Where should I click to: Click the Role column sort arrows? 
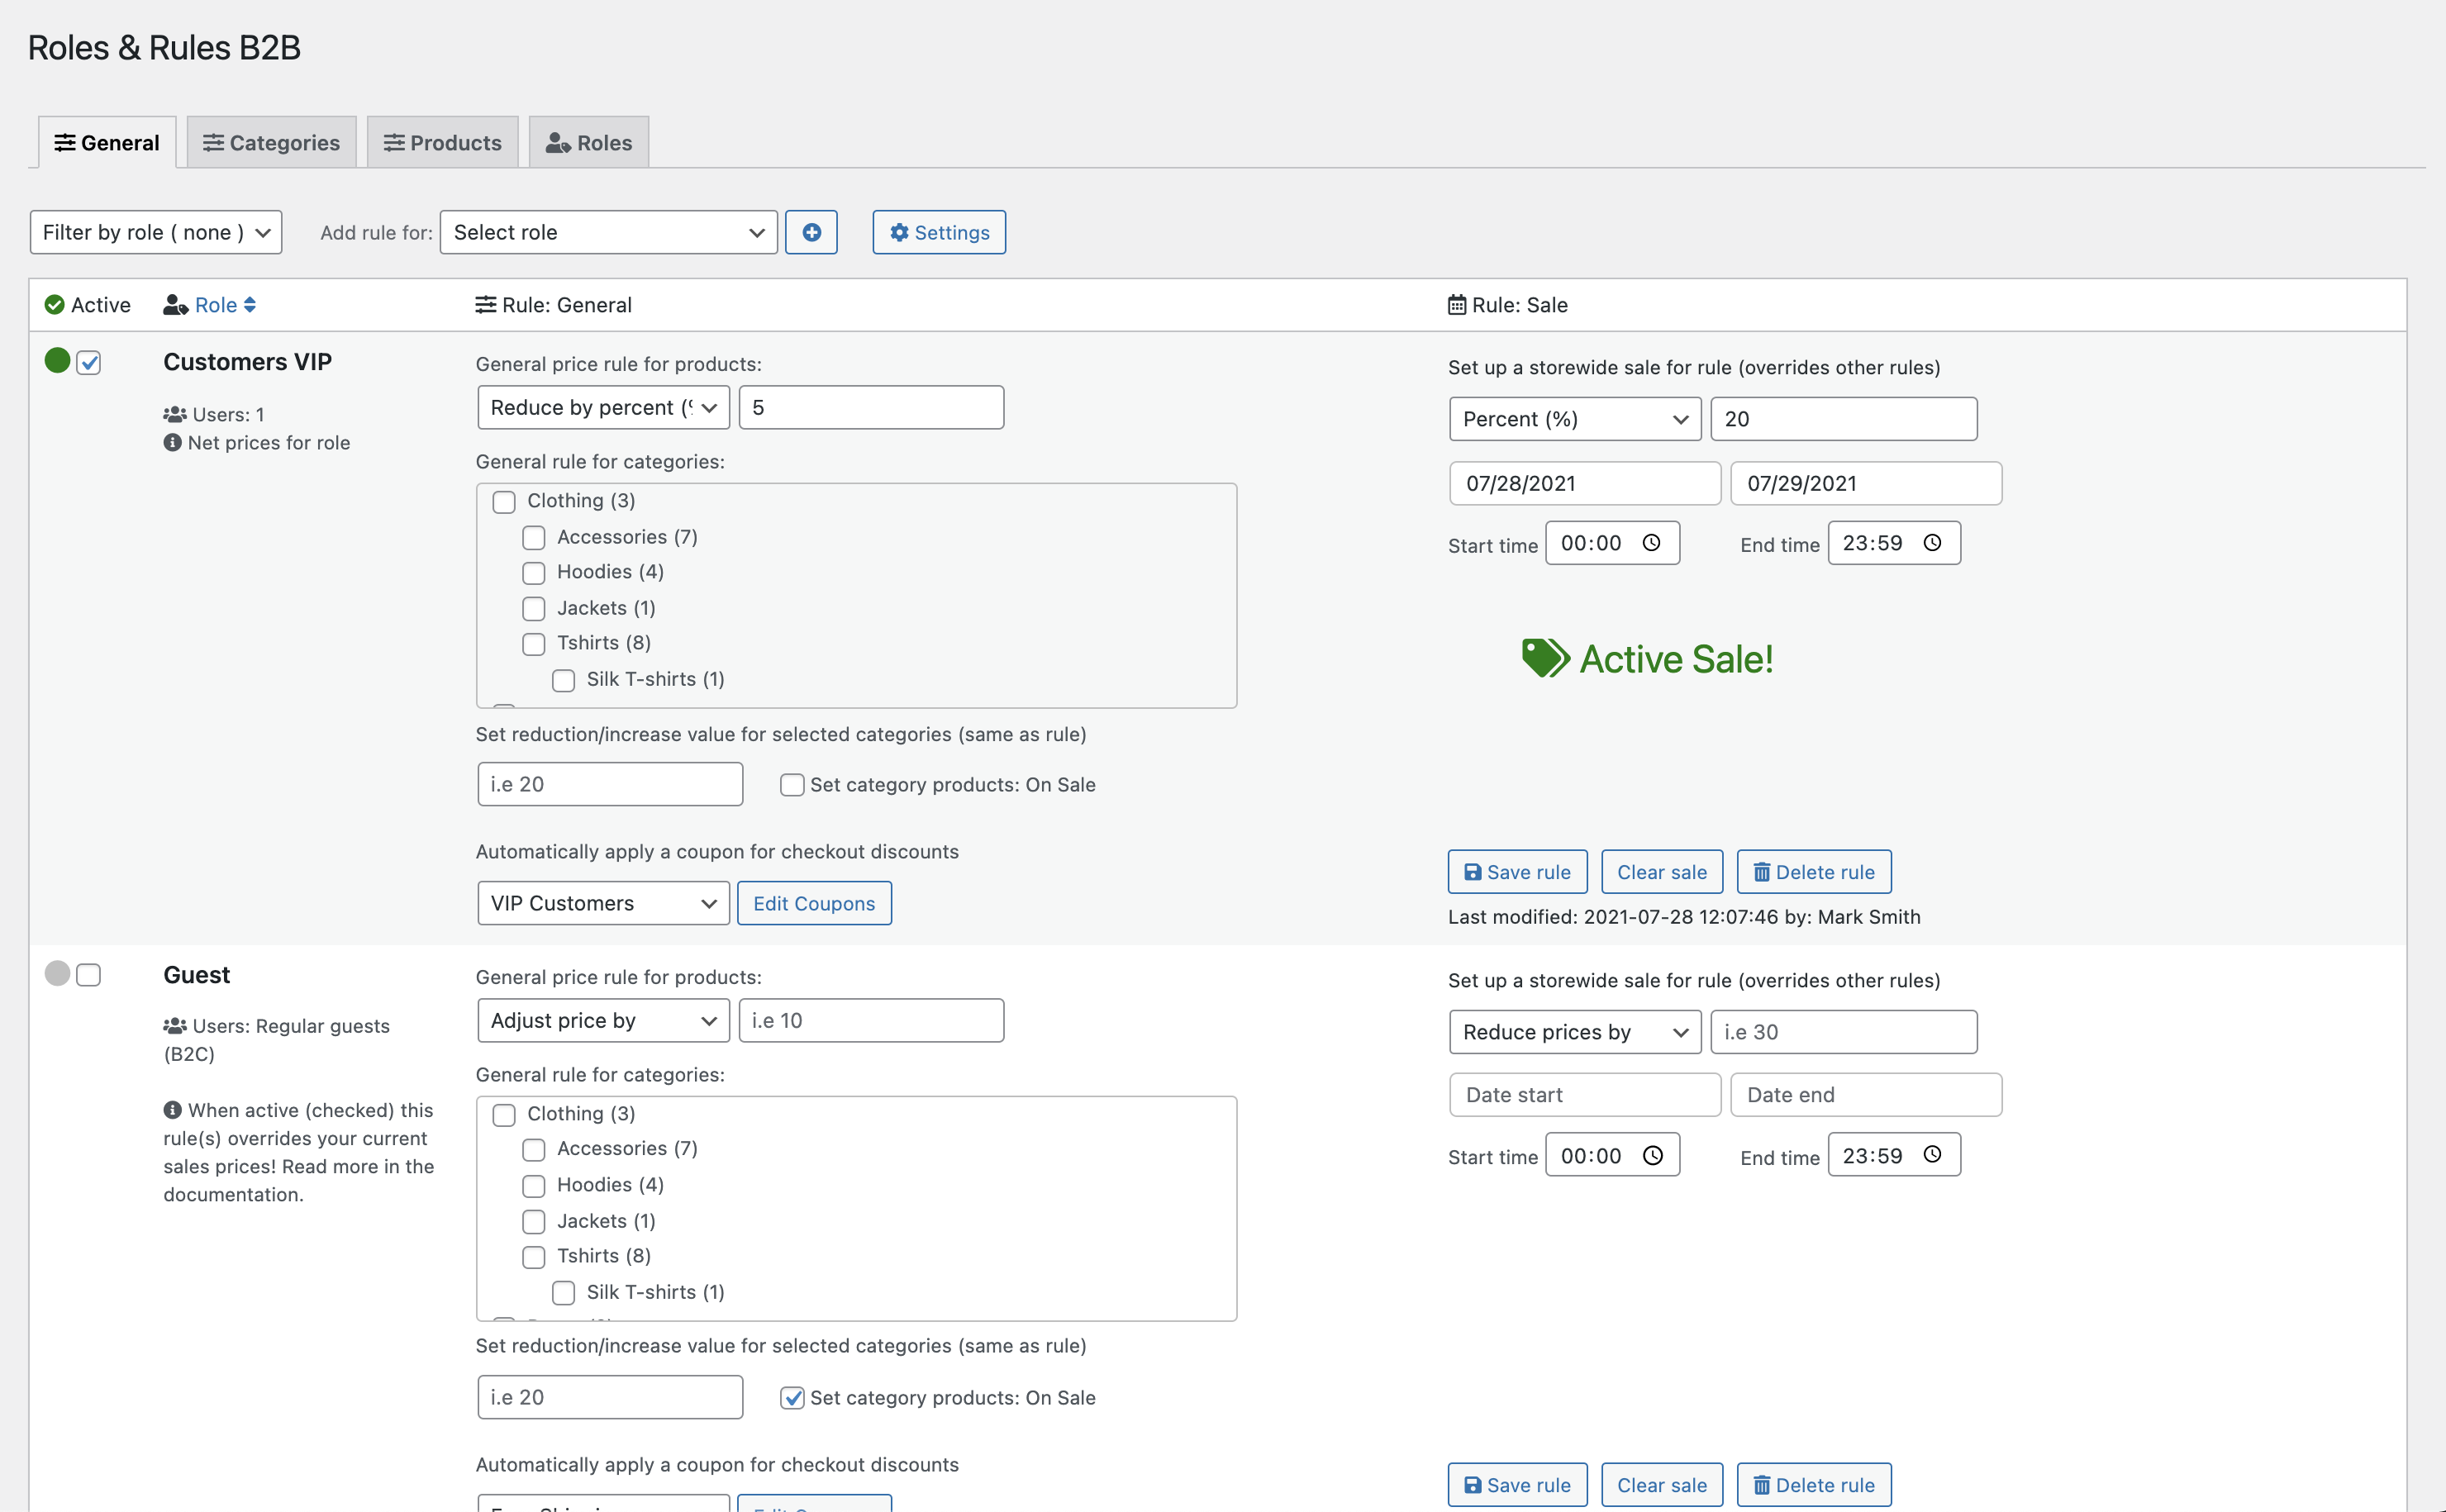coord(250,305)
